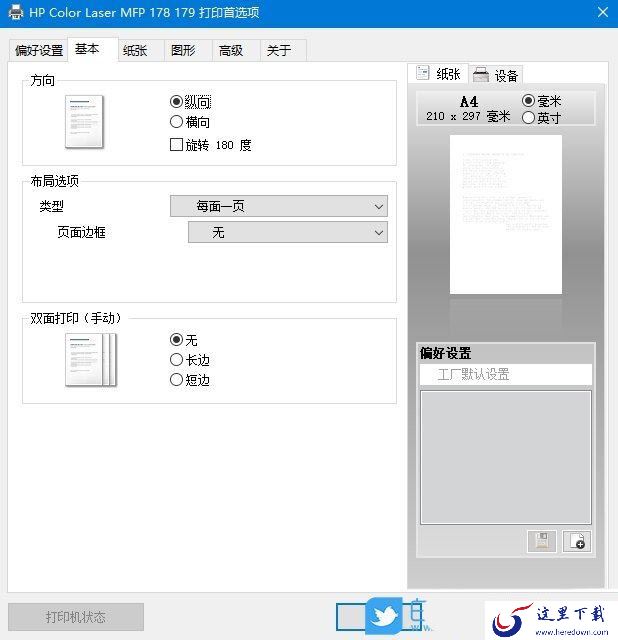This screenshot has height=640, width=618.
Task: Click the A4 210 x 297 毫米 size label
Action: click(x=468, y=109)
